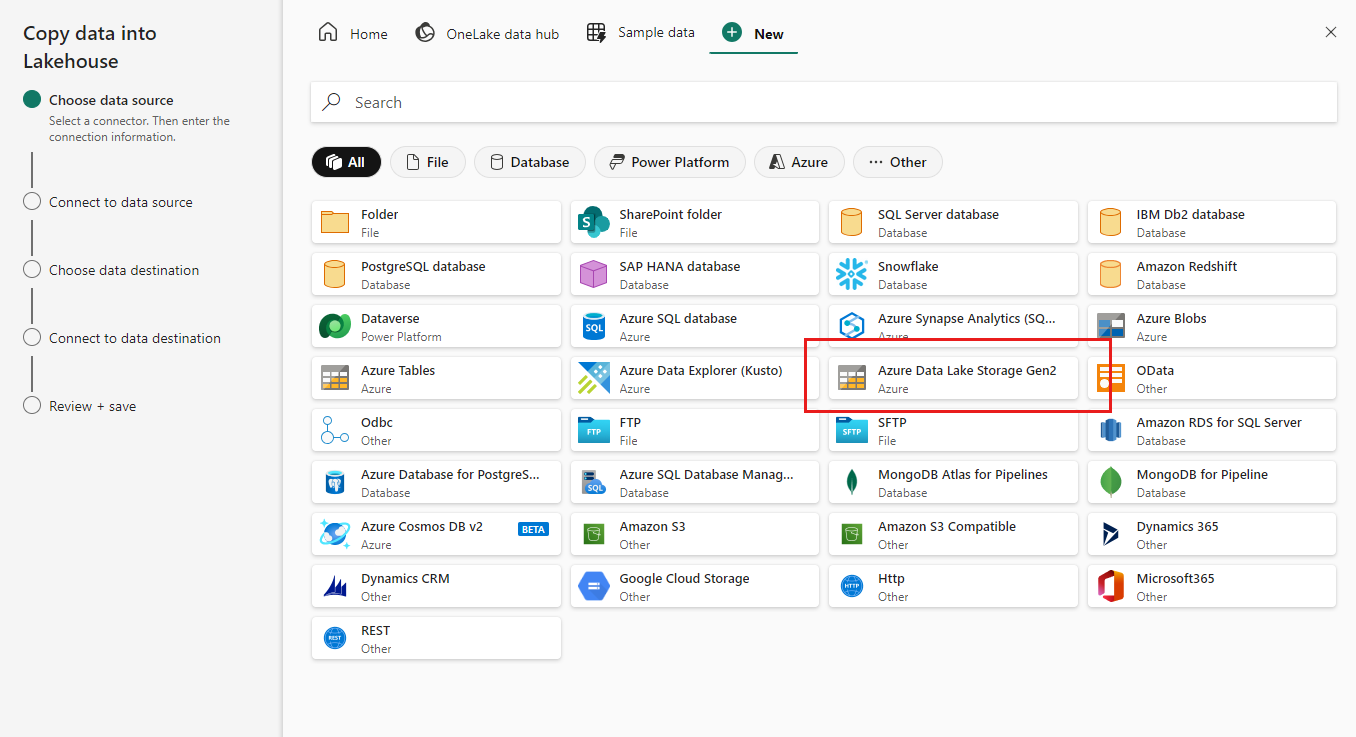Screen dimensions: 1356x737
Task: Select the Dynamics 365 icon
Action: tap(1110, 534)
